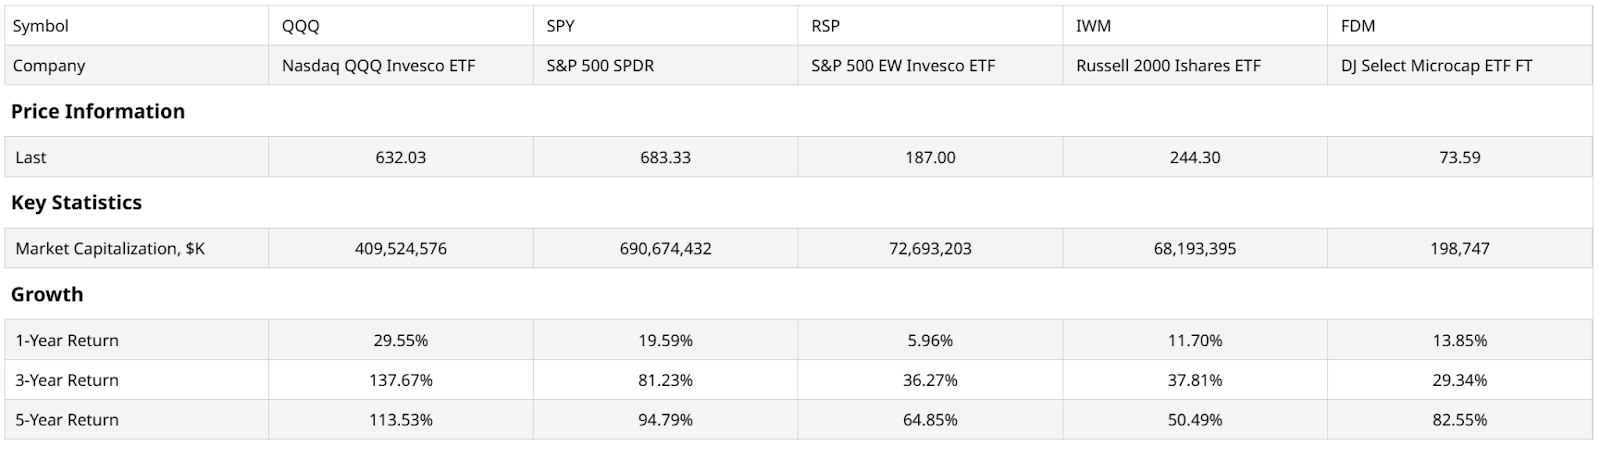Click the 1-Year Return row label
This screenshot has width=1600, height=450.
tap(67, 341)
